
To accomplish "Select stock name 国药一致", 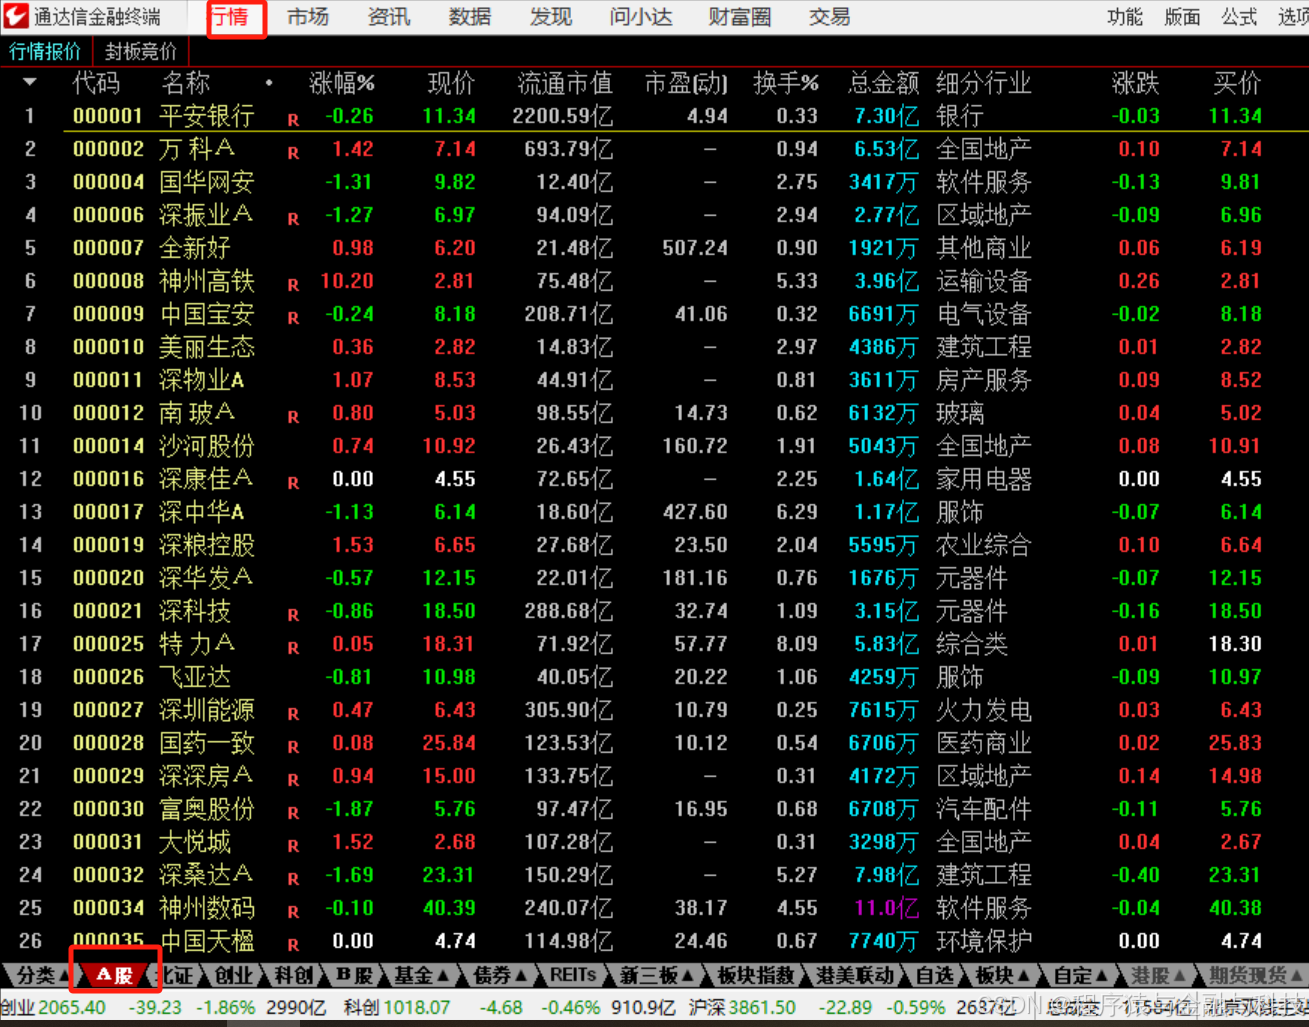I will (207, 743).
